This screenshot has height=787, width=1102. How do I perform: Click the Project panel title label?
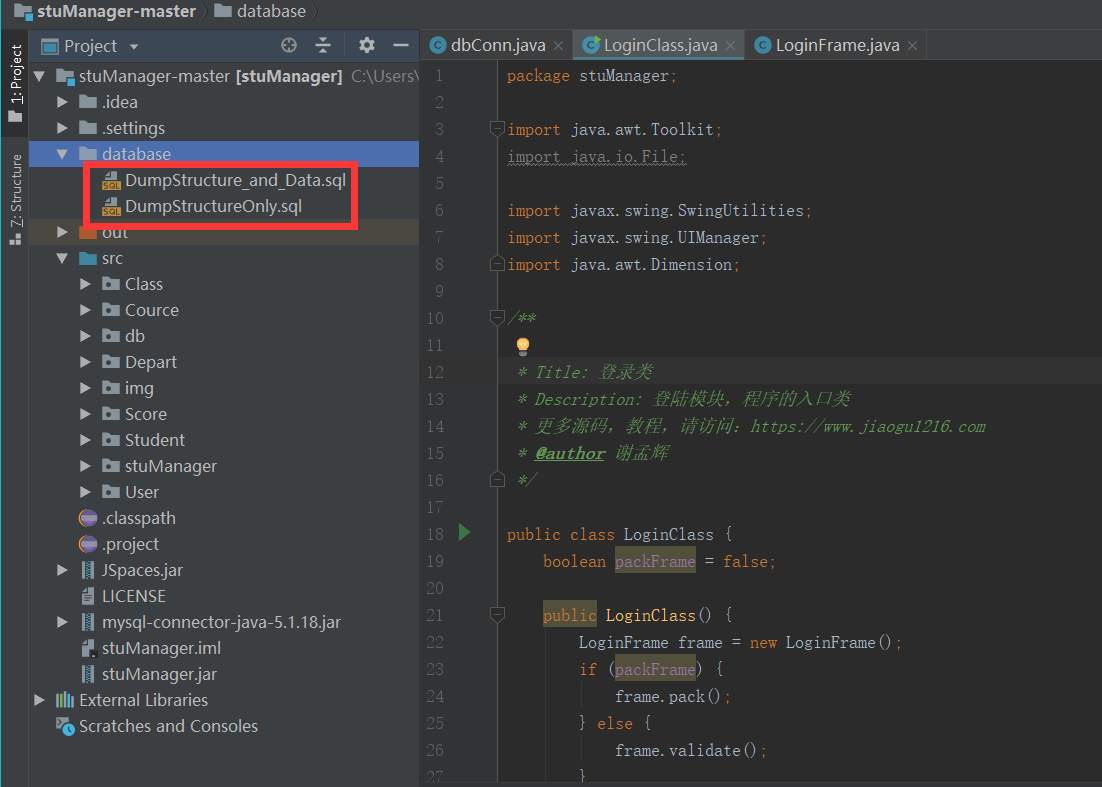click(x=90, y=46)
